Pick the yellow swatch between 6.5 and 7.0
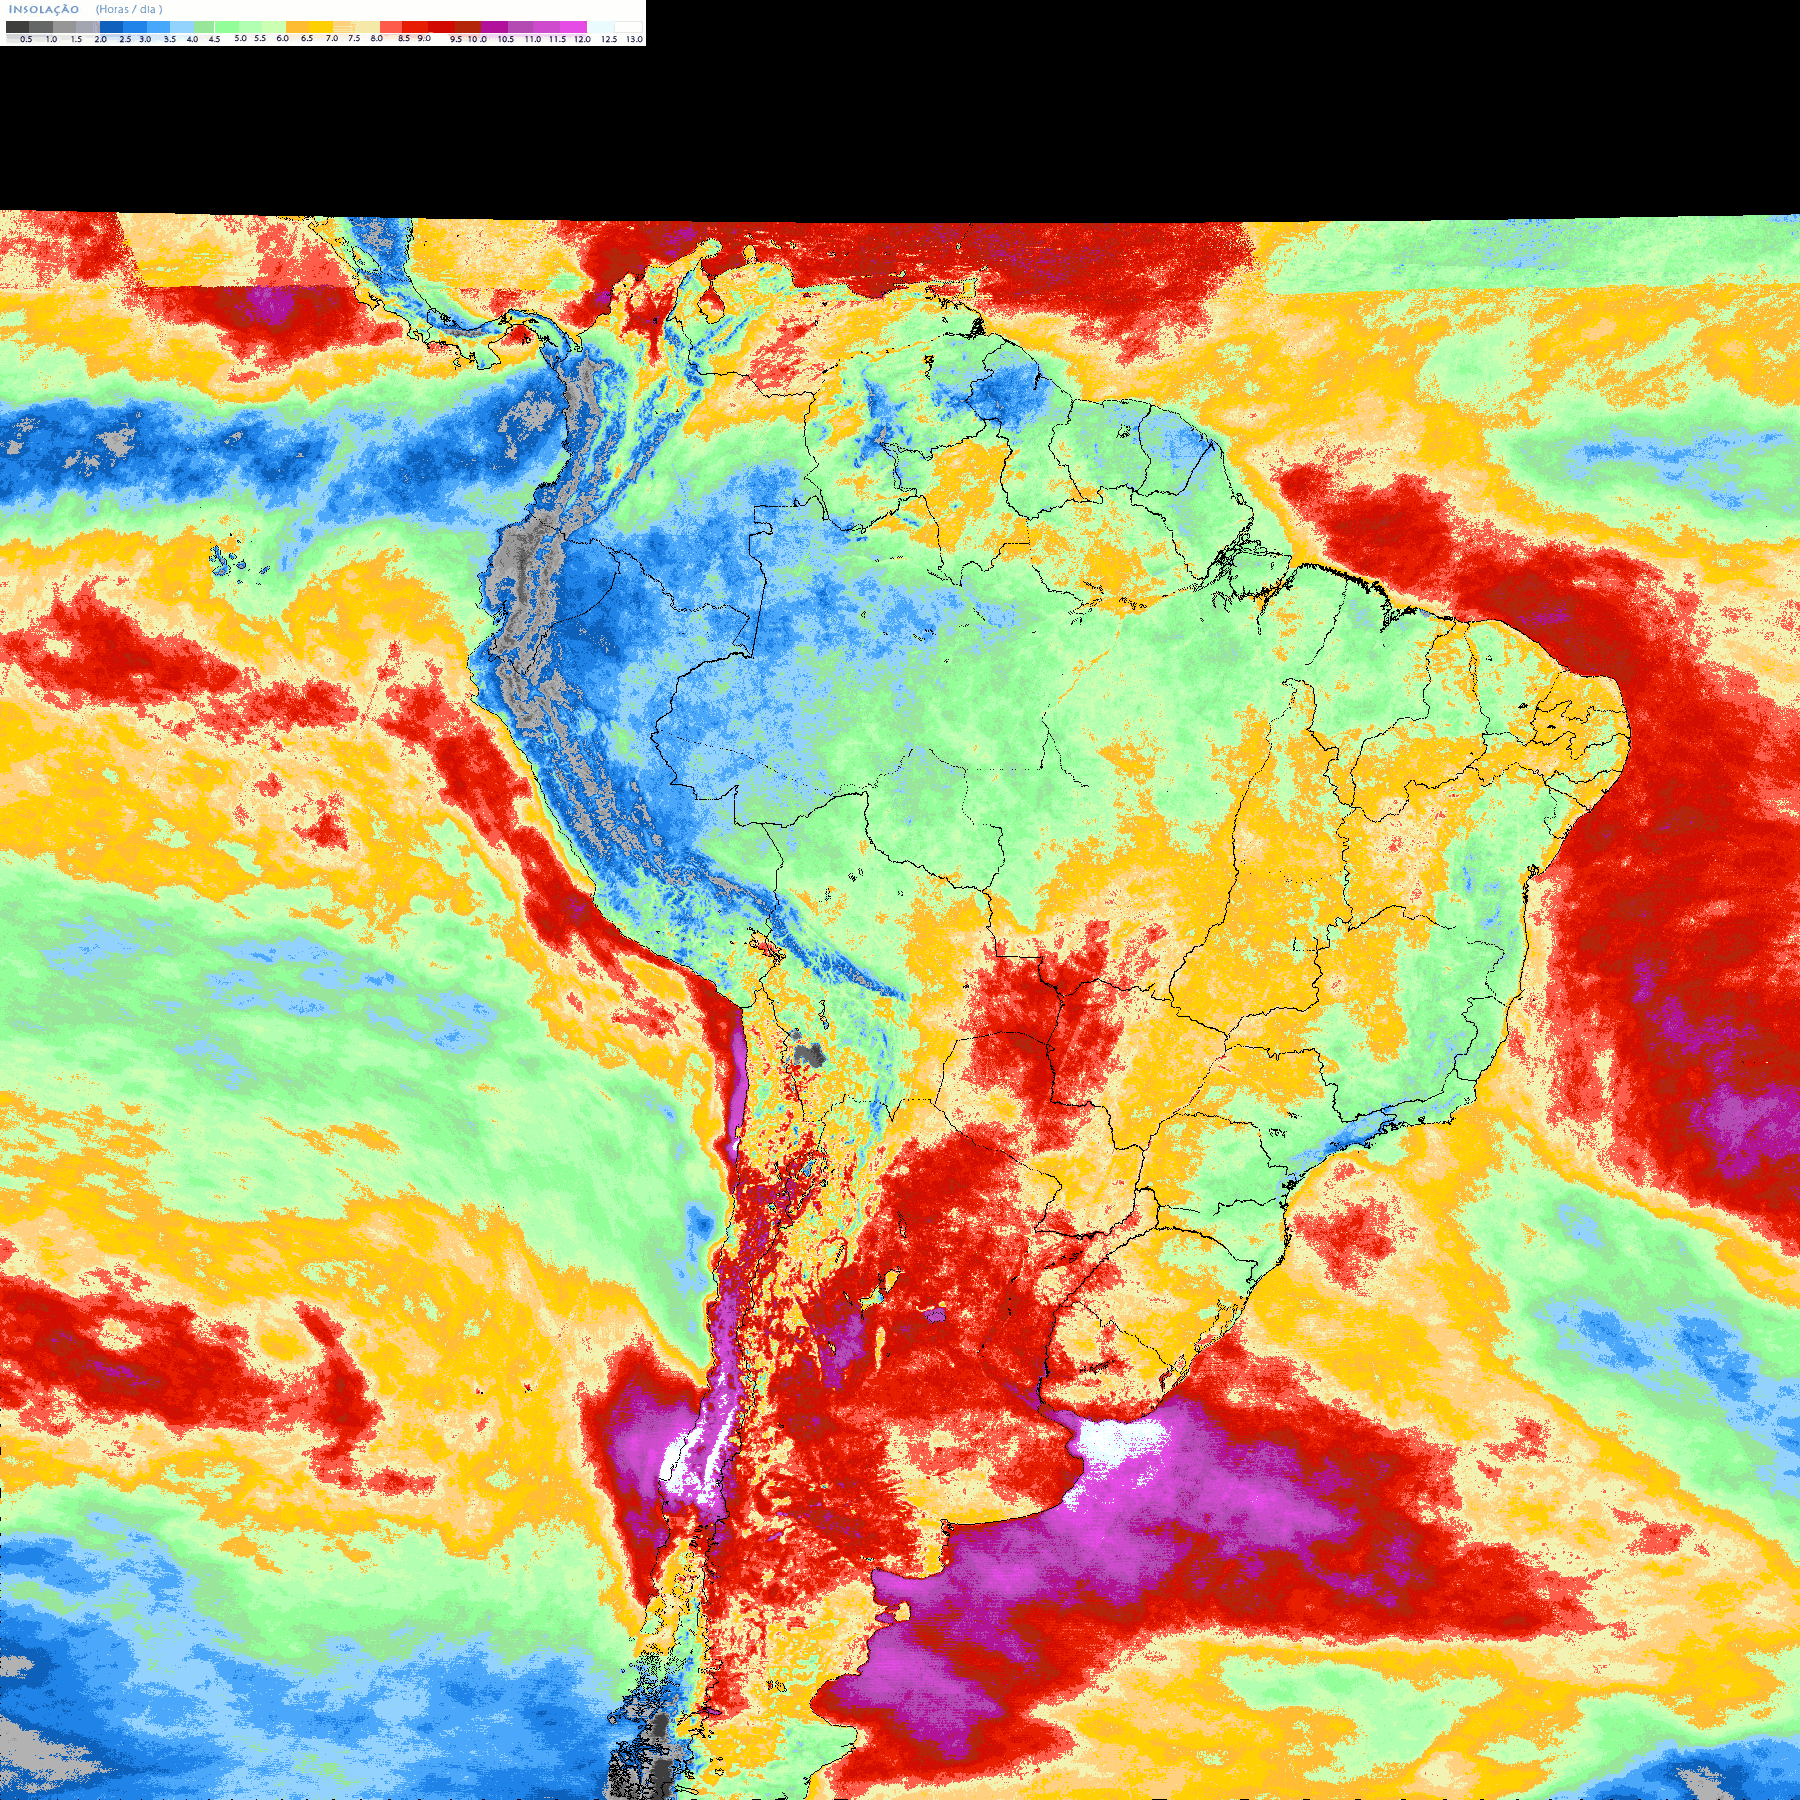This screenshot has height=1800, width=1800. (321, 27)
